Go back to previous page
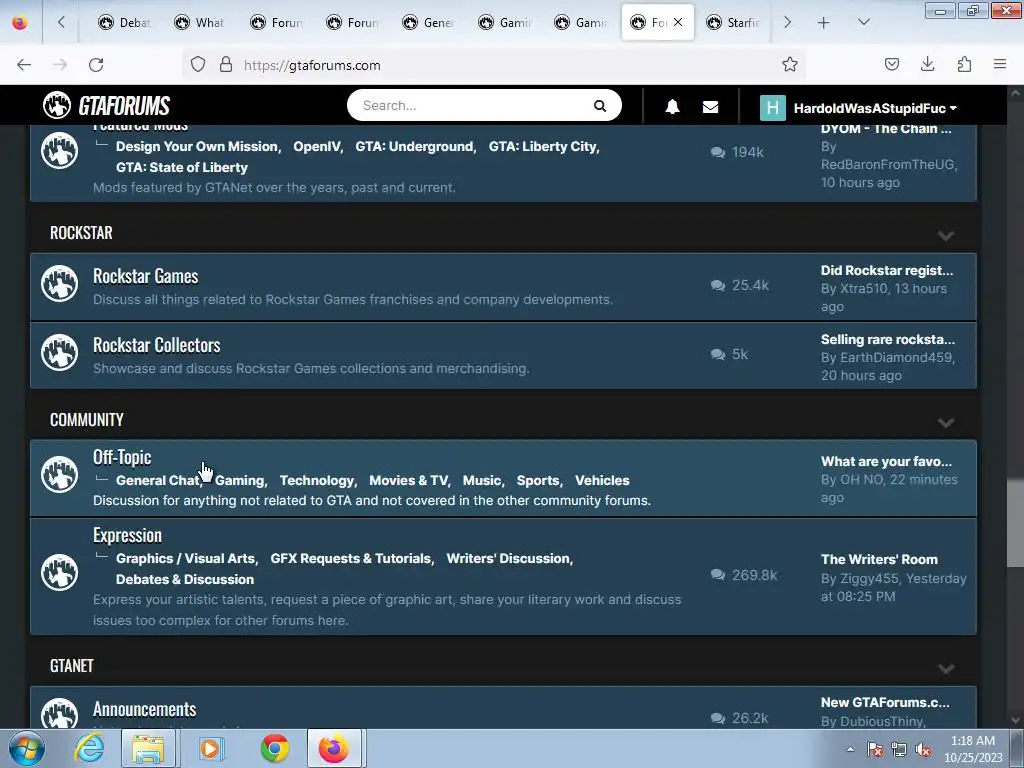 pos(24,65)
